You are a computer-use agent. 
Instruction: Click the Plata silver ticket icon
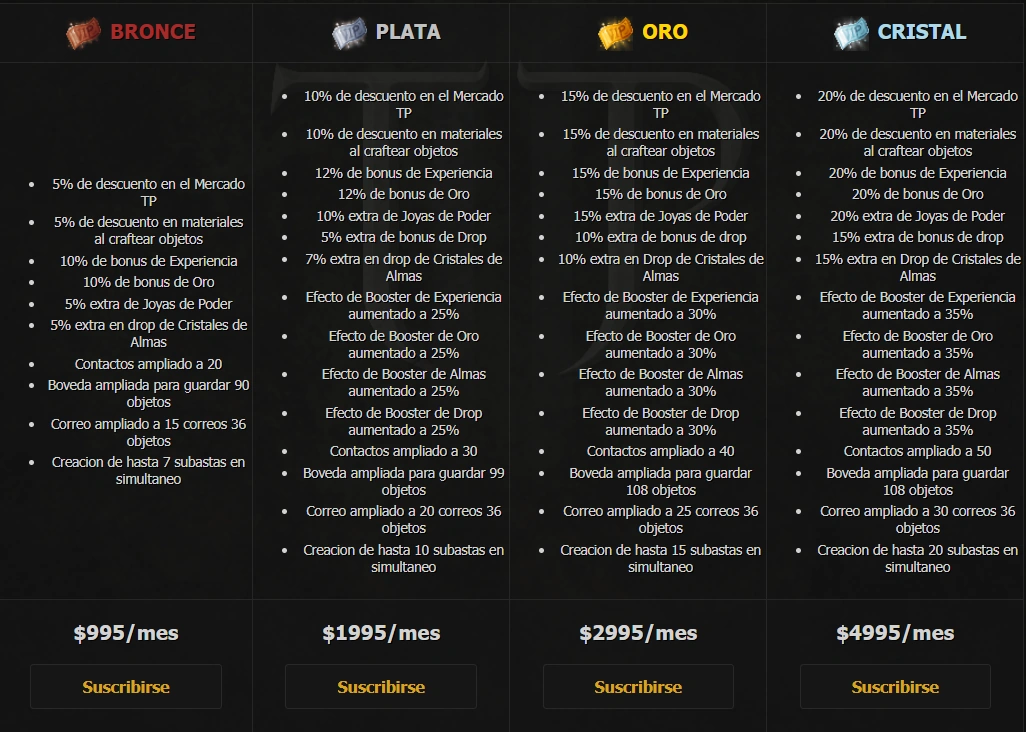[x=350, y=33]
